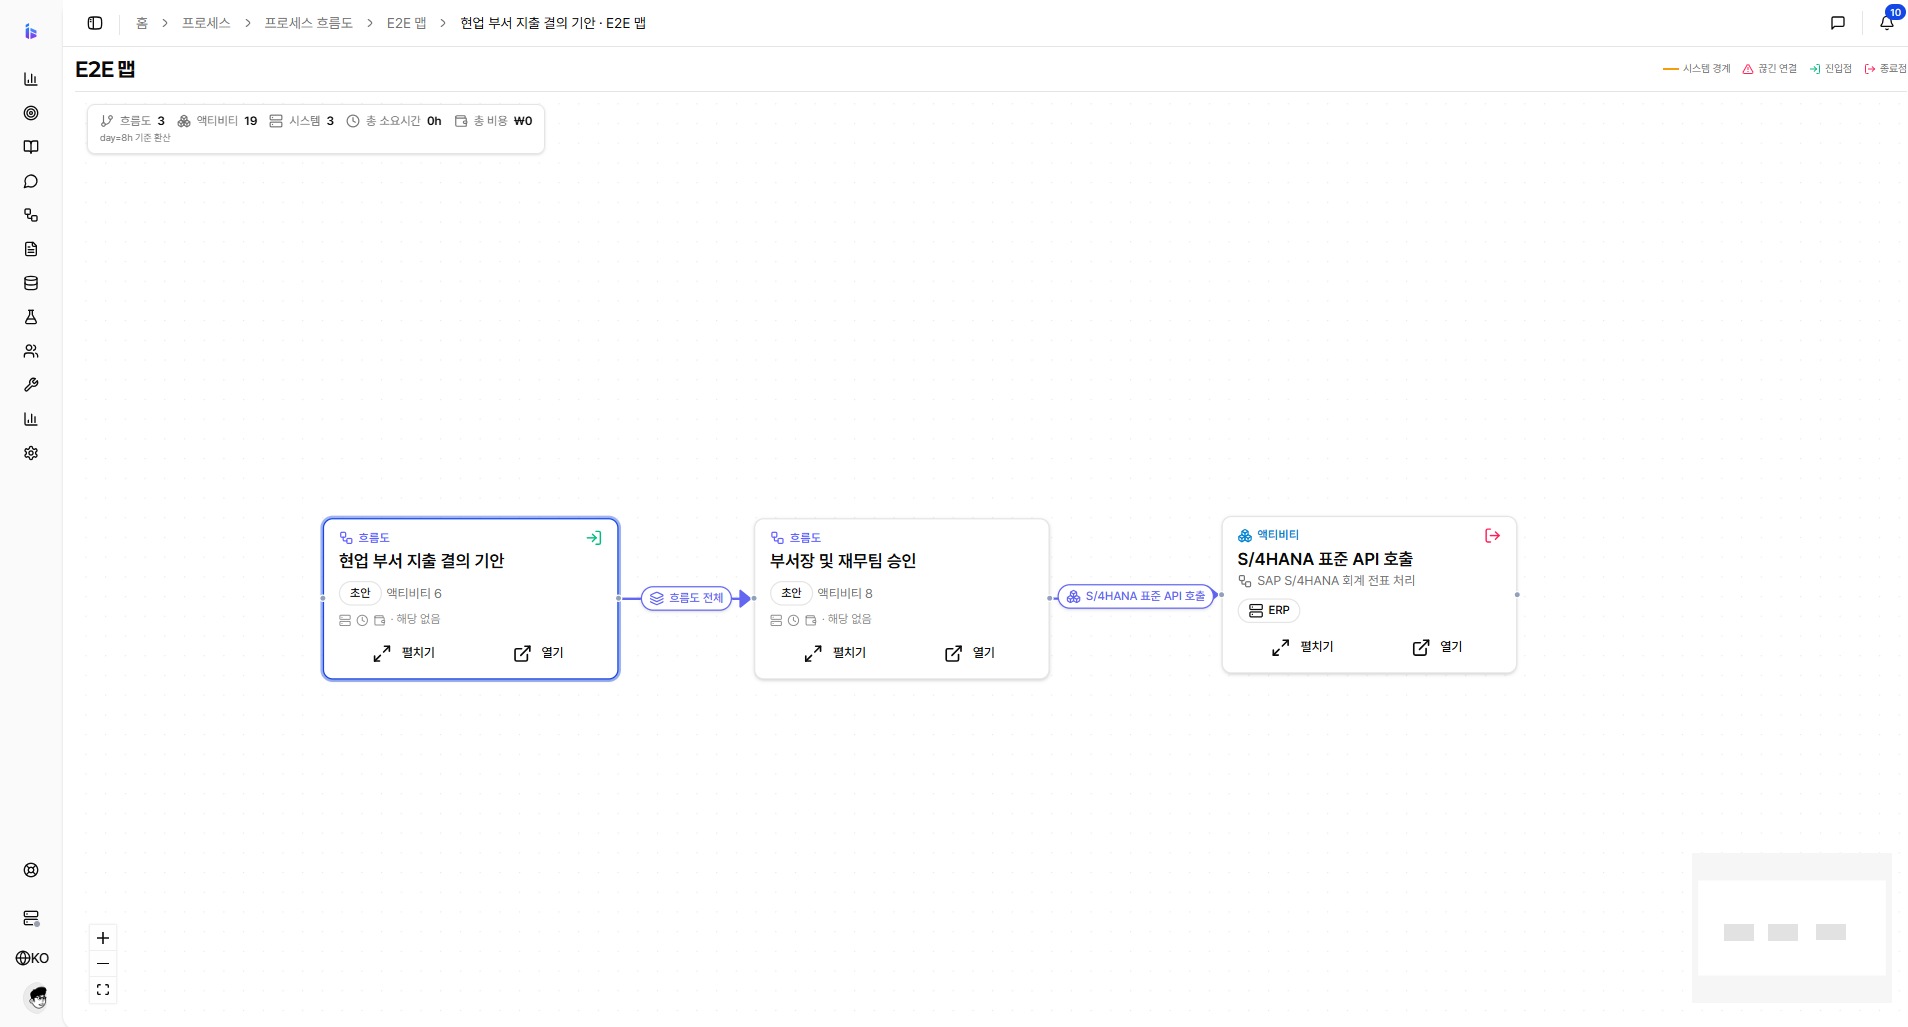This screenshot has height=1027, width=1908.
Task: Zoom in with the plus control
Action: pos(103,938)
